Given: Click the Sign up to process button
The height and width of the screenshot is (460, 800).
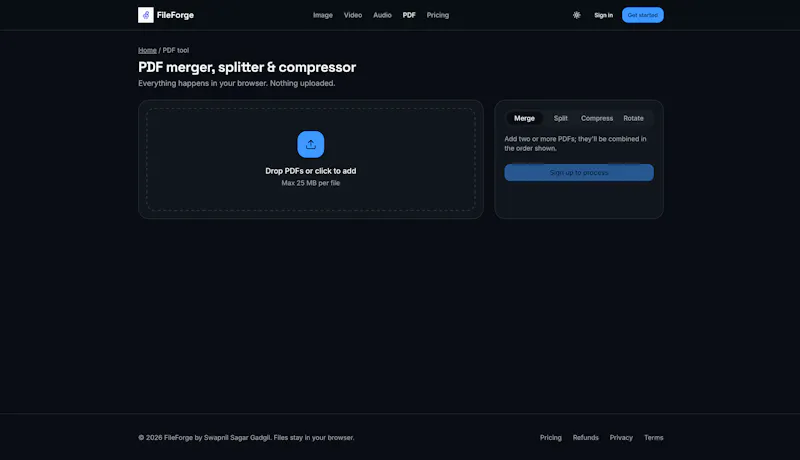Looking at the screenshot, I should 579,172.
